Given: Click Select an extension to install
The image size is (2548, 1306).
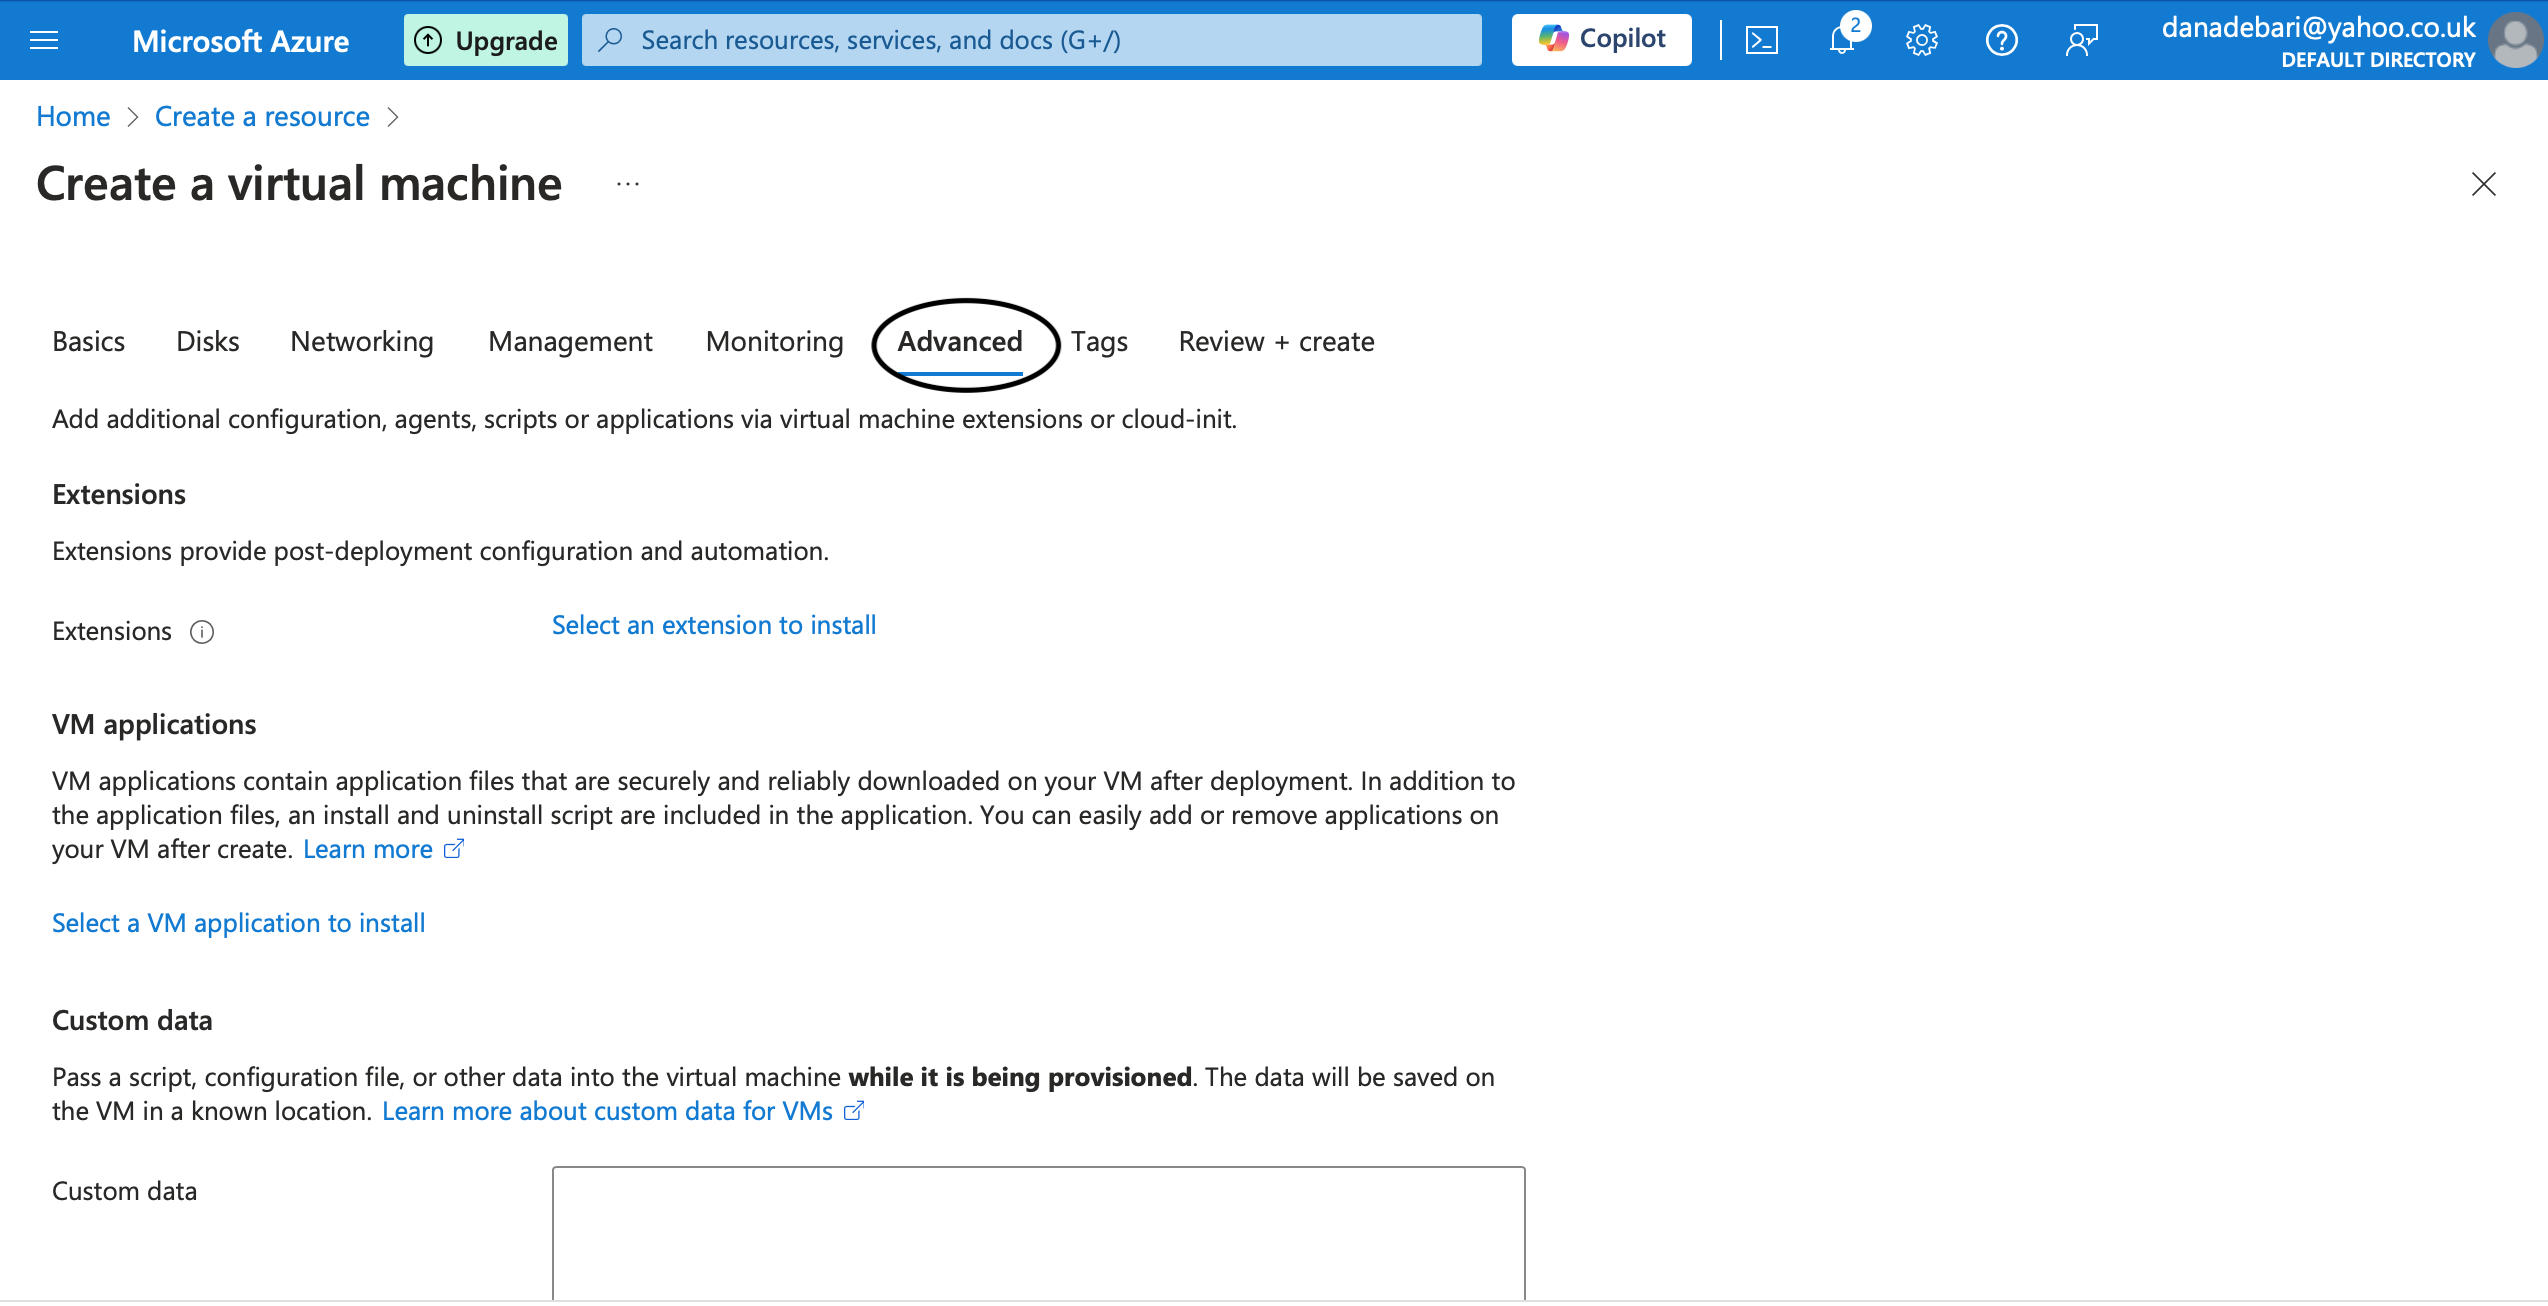Looking at the screenshot, I should point(714,625).
